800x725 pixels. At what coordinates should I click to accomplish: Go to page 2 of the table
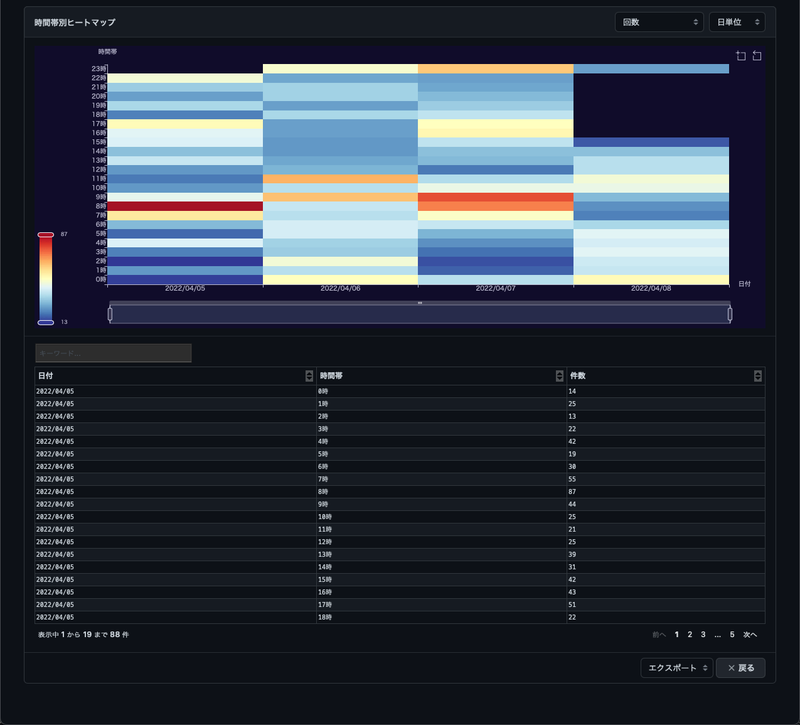689,635
